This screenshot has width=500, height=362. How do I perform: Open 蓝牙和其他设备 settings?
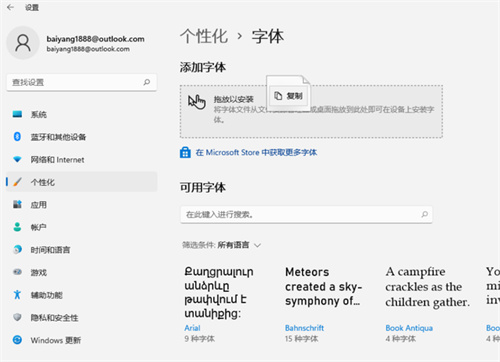[x=82, y=137]
